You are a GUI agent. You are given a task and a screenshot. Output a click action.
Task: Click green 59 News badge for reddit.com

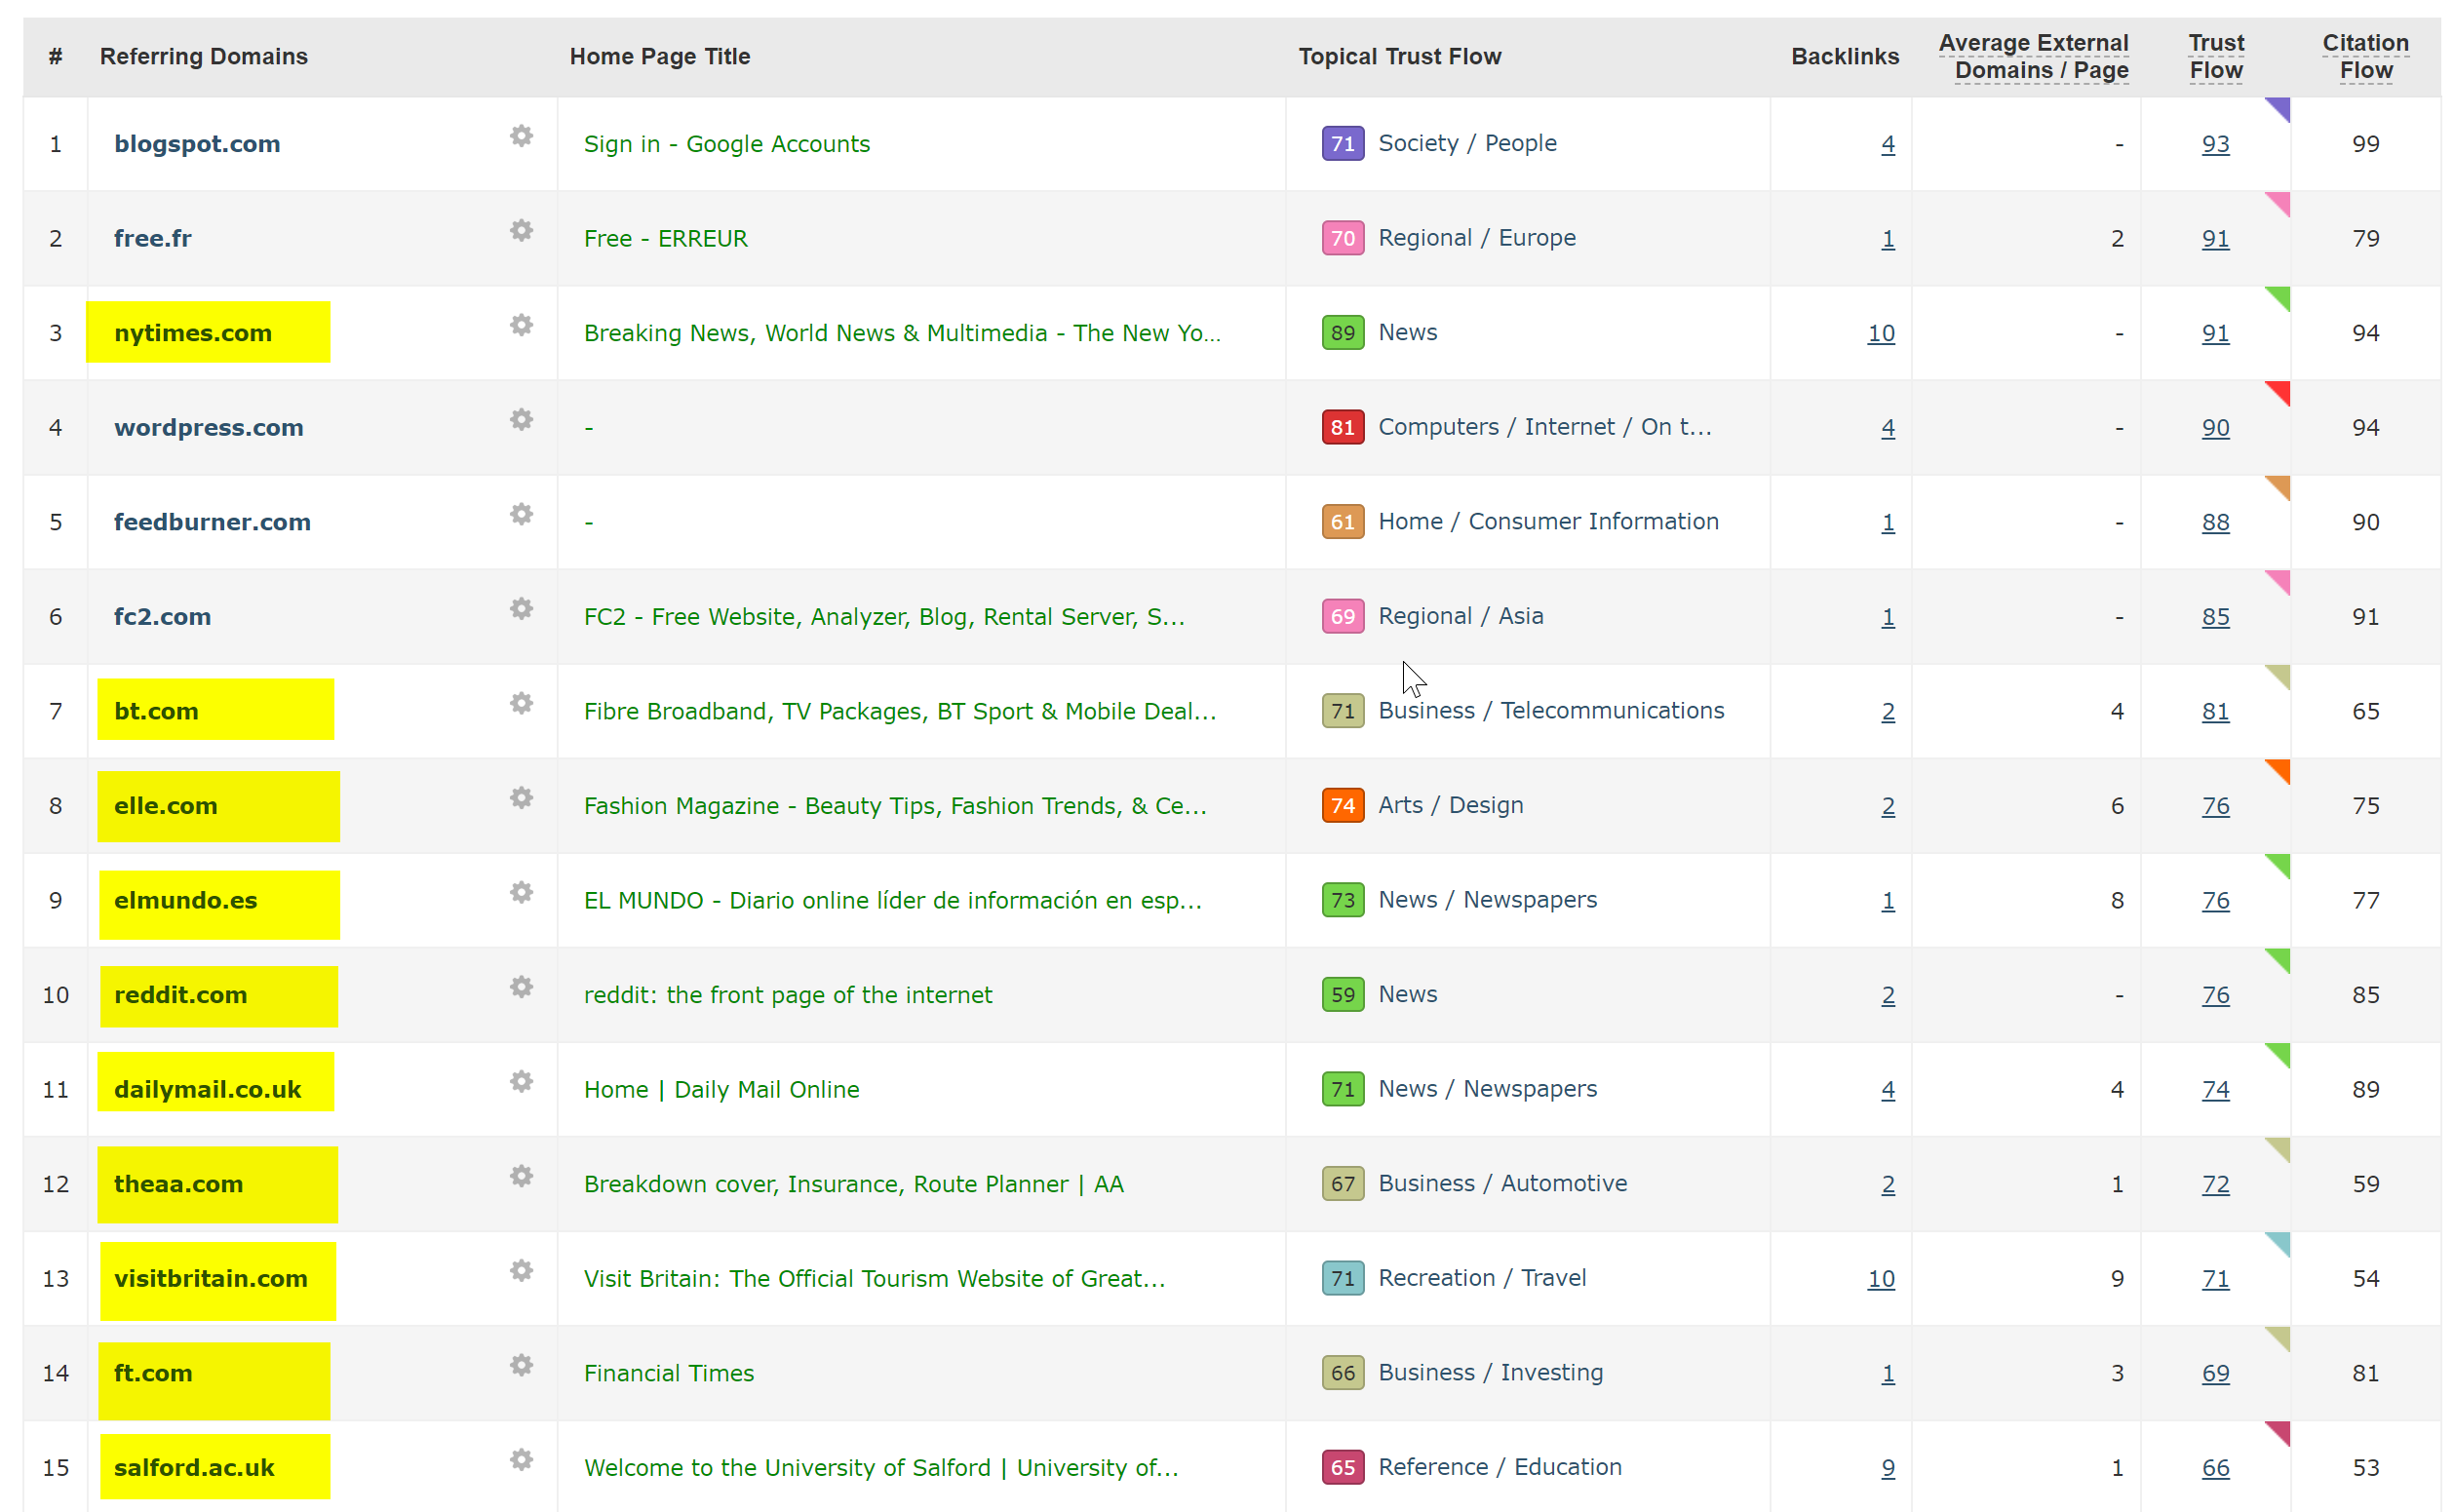[x=1343, y=995]
